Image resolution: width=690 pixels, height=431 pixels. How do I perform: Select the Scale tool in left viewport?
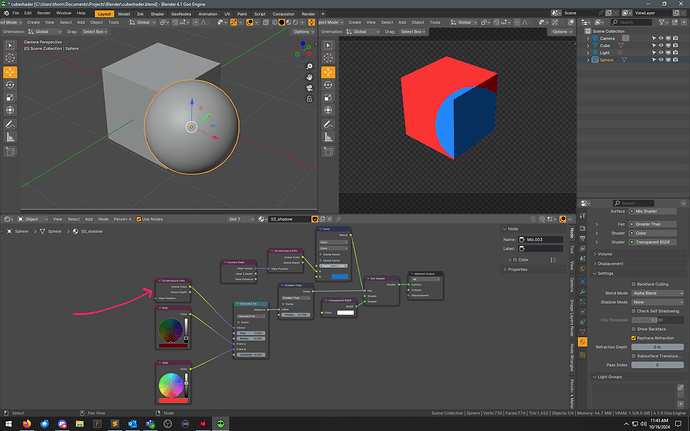pyautogui.click(x=10, y=97)
